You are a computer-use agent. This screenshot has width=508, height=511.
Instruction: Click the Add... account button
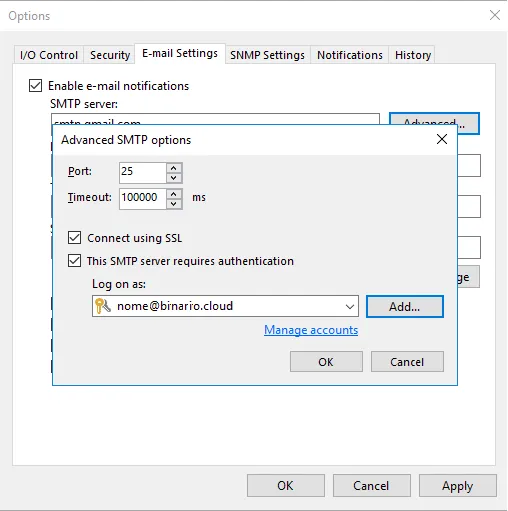click(405, 306)
